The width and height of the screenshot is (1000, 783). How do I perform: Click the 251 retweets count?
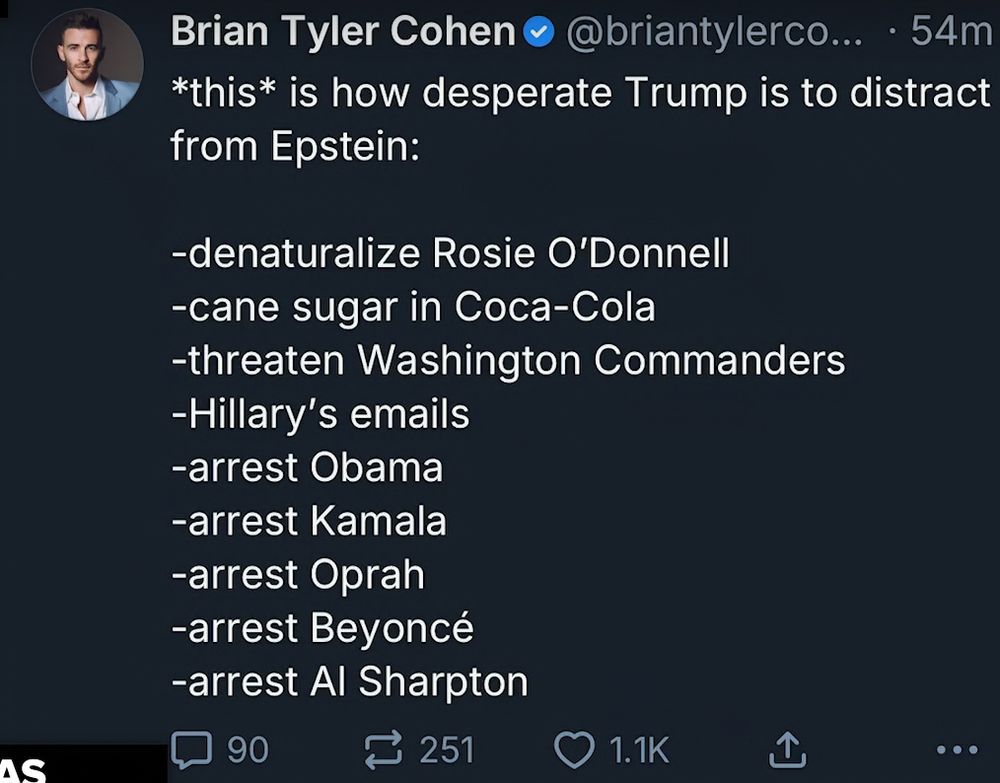(x=446, y=749)
